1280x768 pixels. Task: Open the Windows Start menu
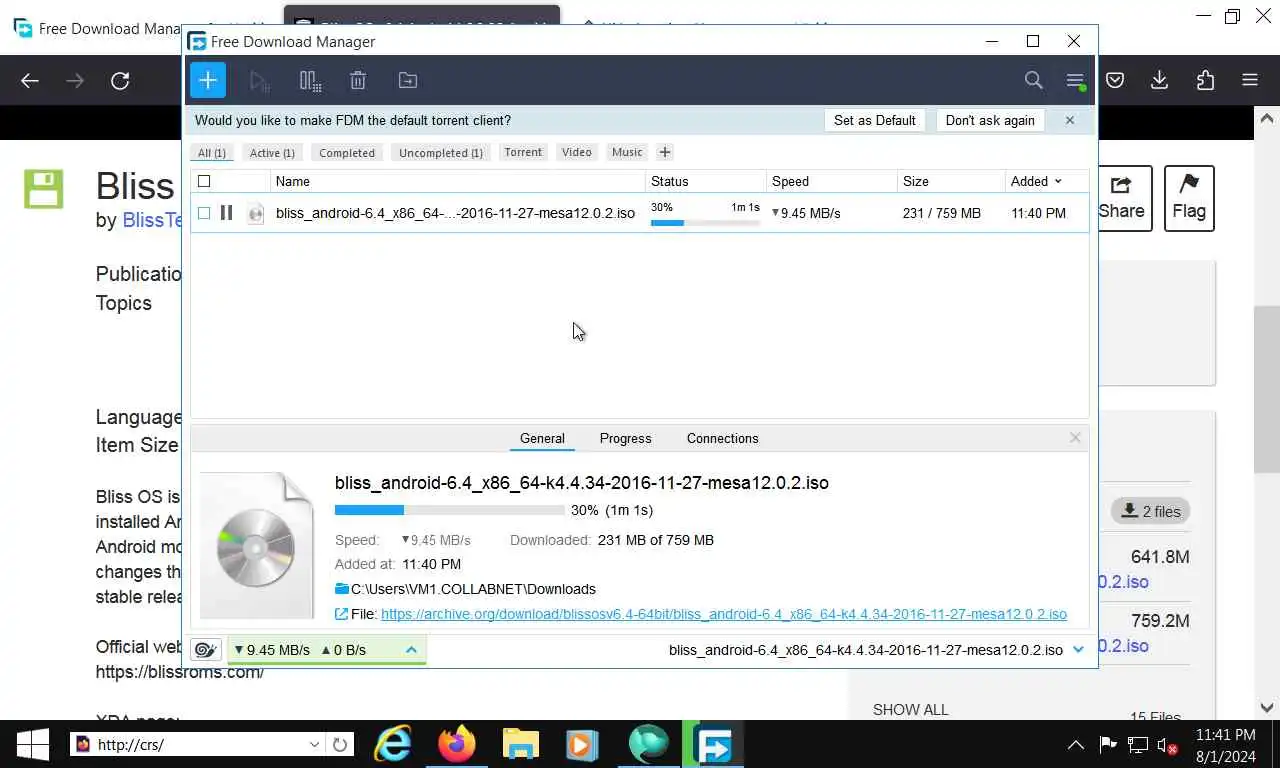pos(33,744)
